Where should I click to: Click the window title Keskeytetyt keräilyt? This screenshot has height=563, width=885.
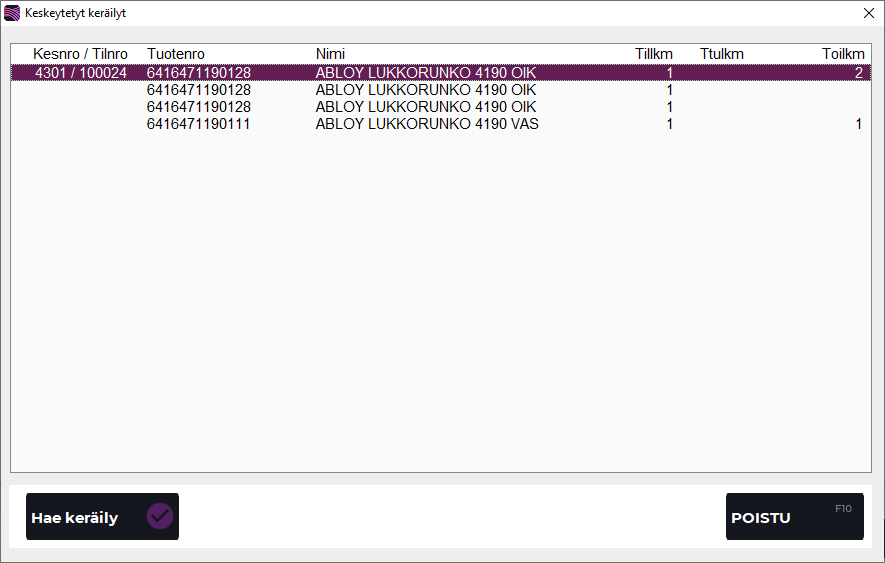(x=75, y=13)
